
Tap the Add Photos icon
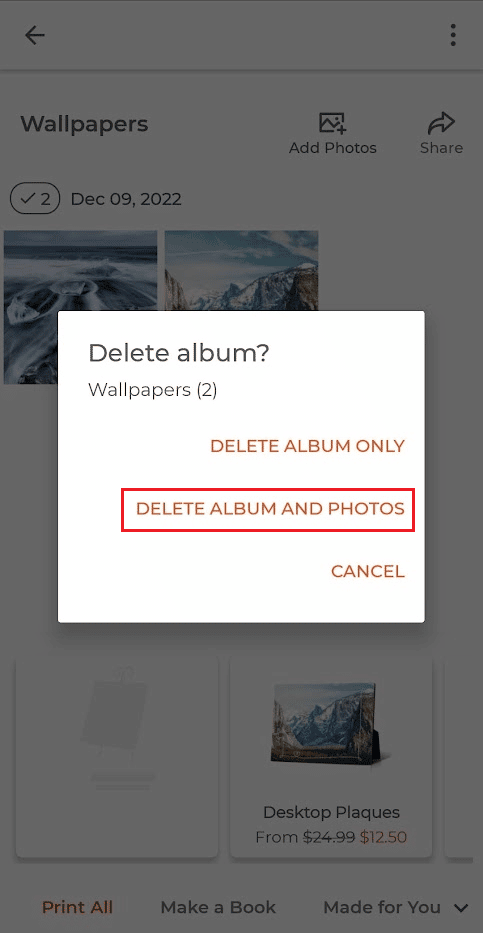333,123
